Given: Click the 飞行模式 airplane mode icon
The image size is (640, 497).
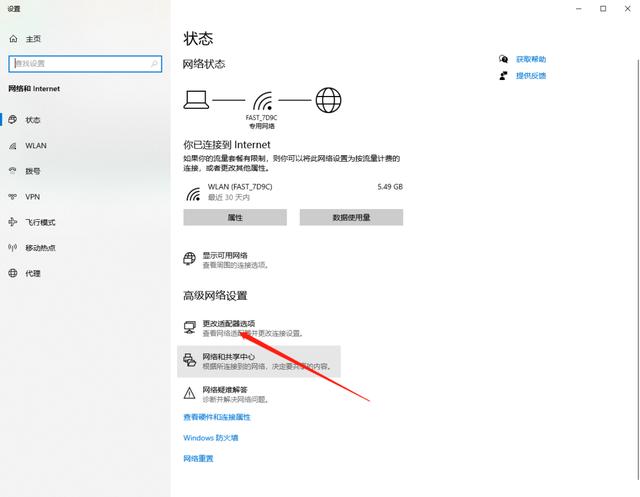Looking at the screenshot, I should pyautogui.click(x=13, y=222).
